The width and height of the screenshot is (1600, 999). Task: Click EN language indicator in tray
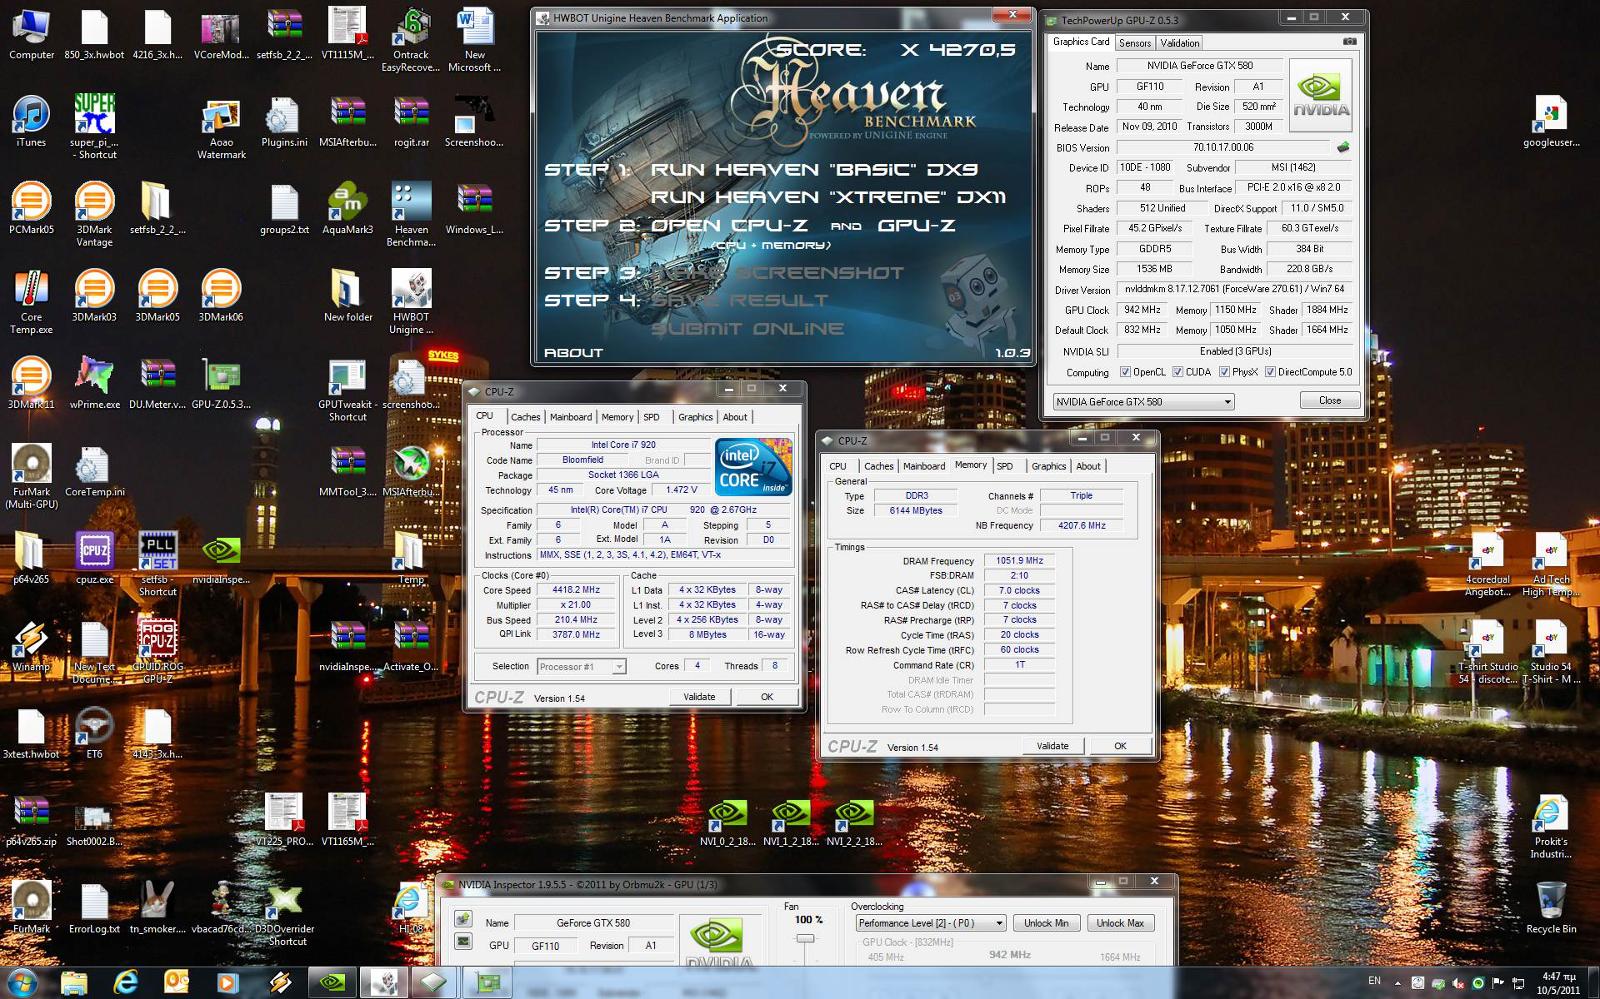(1374, 982)
